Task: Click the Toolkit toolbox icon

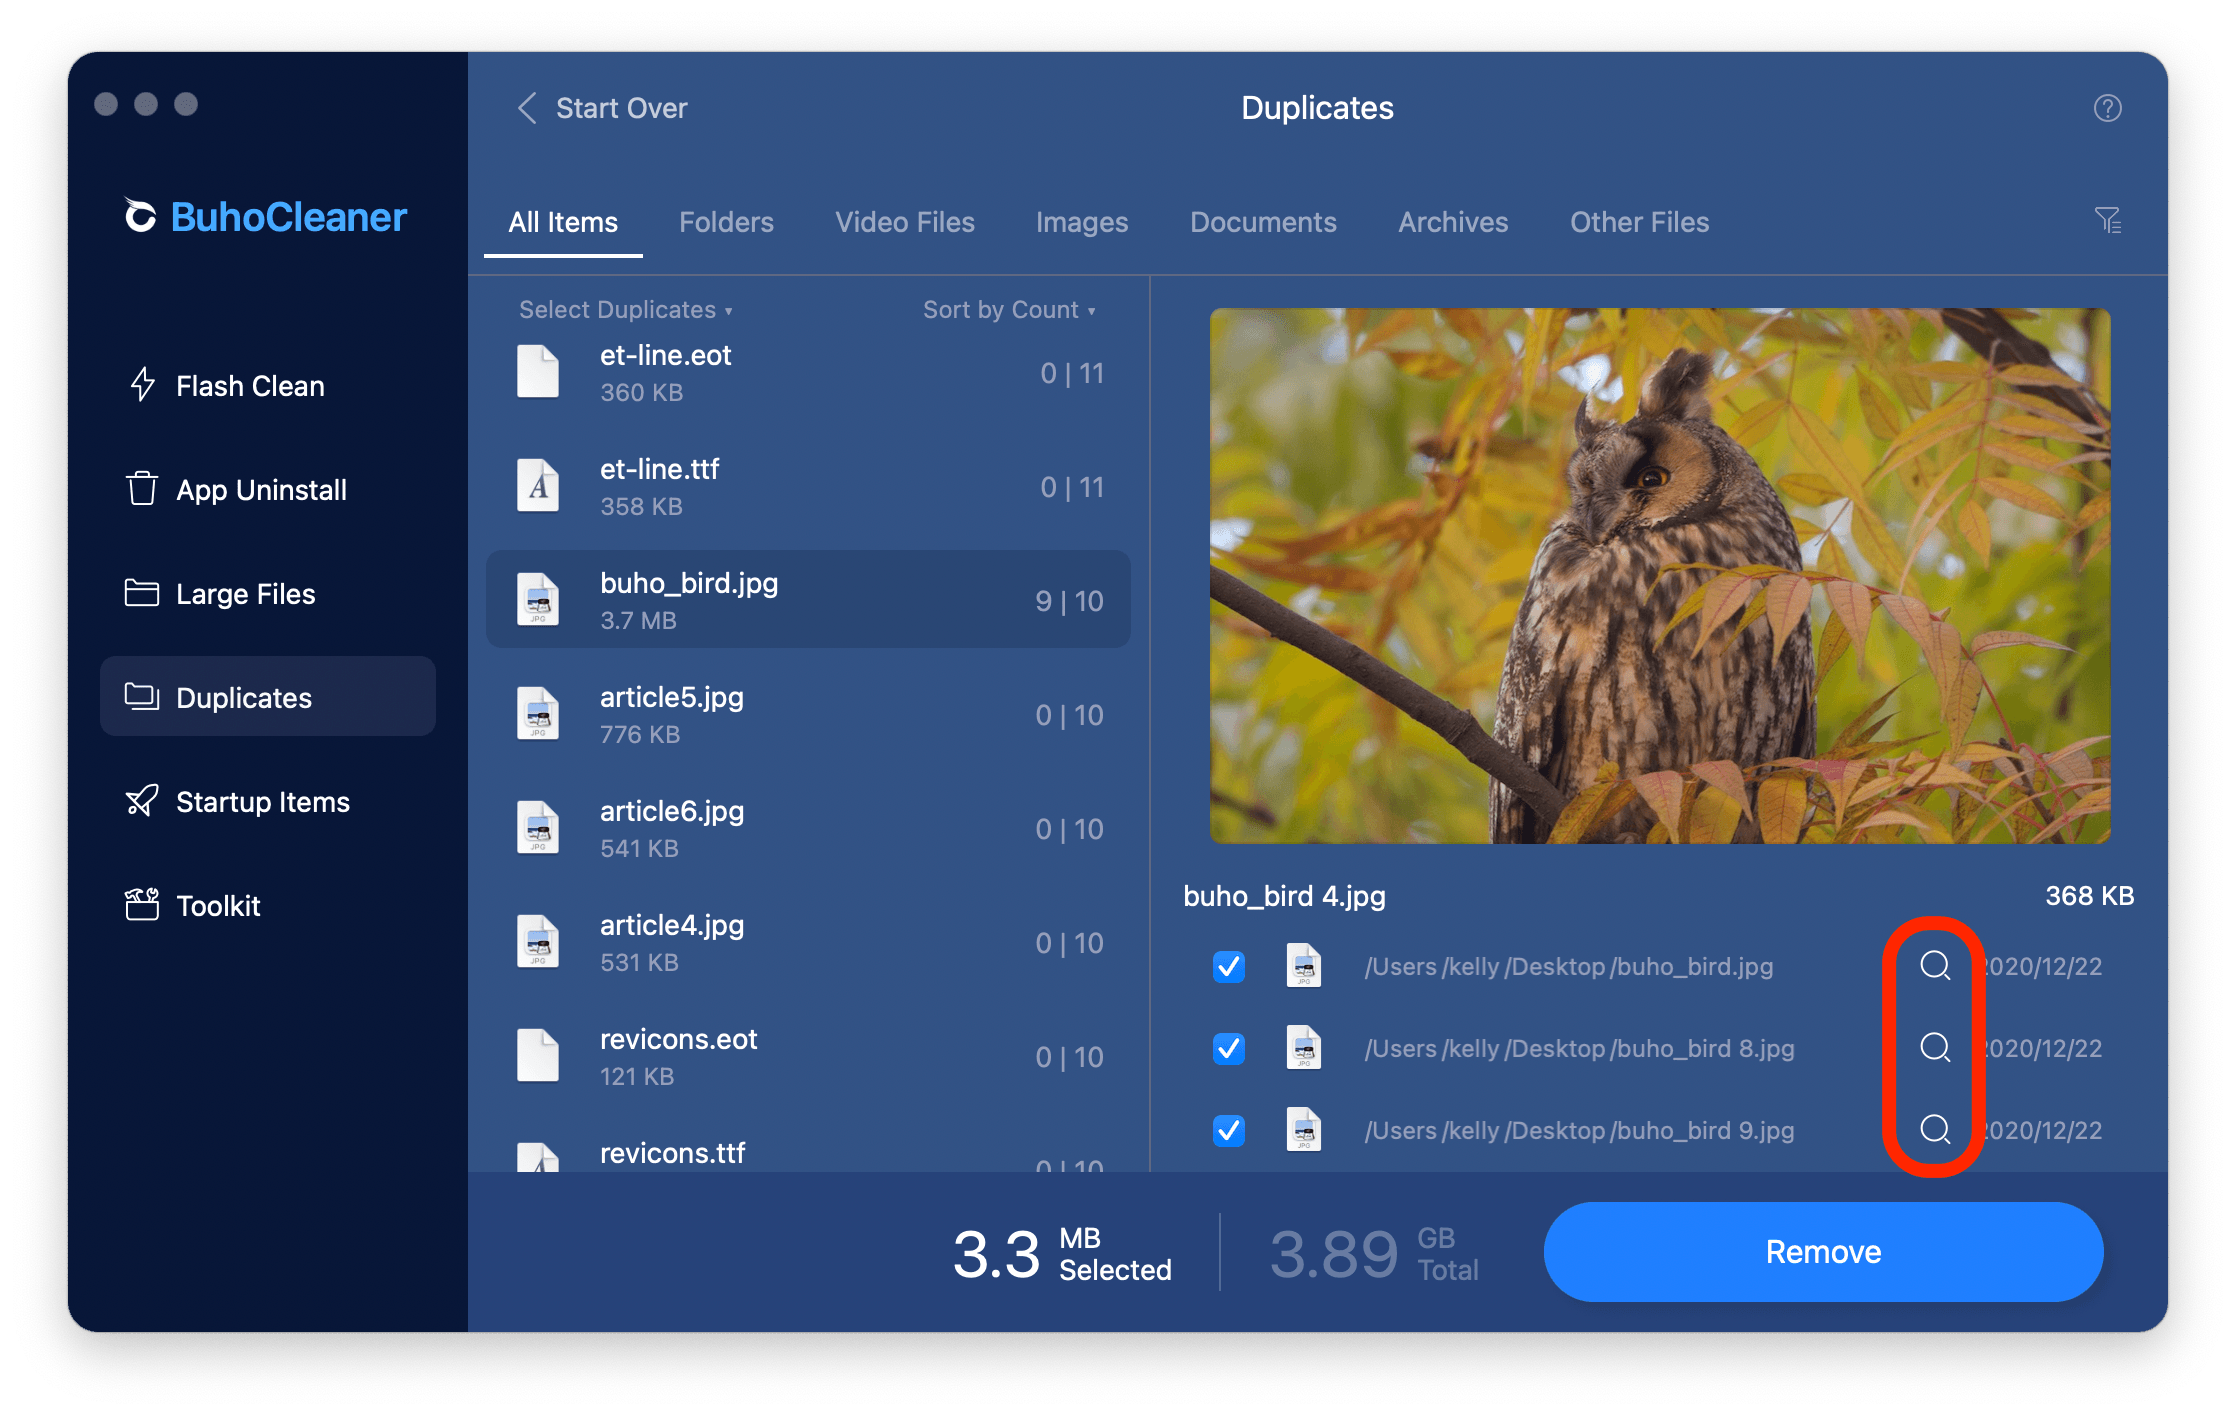Action: pyautogui.click(x=141, y=904)
